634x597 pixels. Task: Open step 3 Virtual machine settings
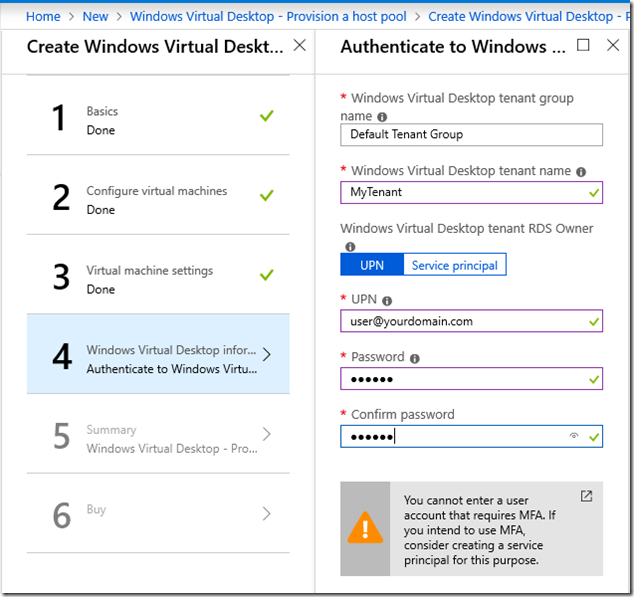click(x=158, y=274)
